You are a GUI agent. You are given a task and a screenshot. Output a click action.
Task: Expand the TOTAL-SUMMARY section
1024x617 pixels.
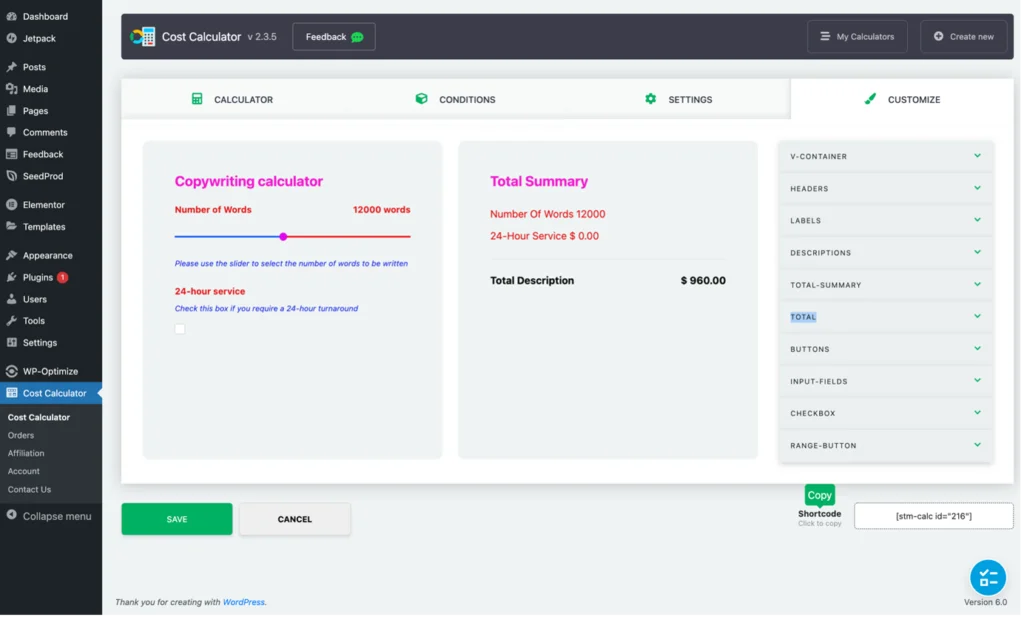(x=888, y=285)
